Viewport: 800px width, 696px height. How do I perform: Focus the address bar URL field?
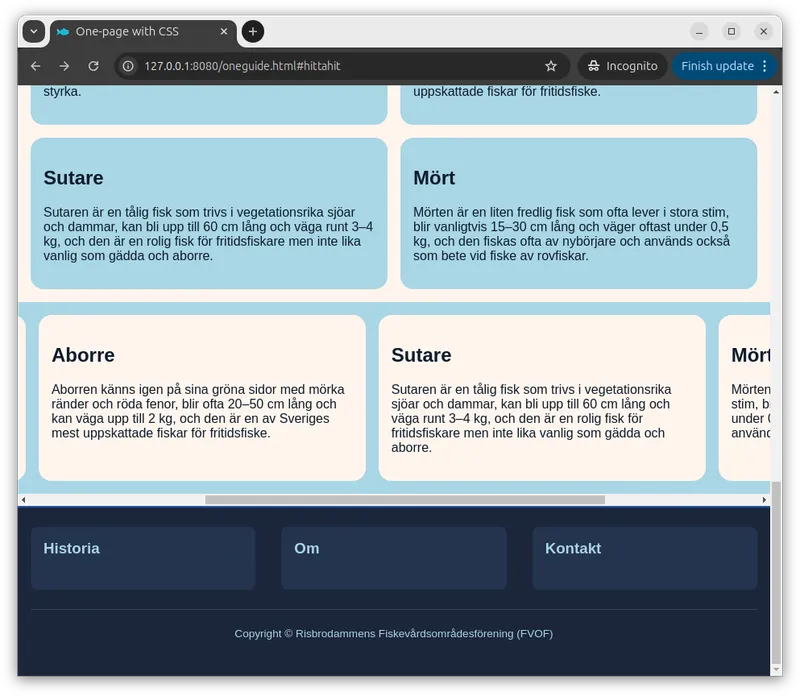[330, 66]
